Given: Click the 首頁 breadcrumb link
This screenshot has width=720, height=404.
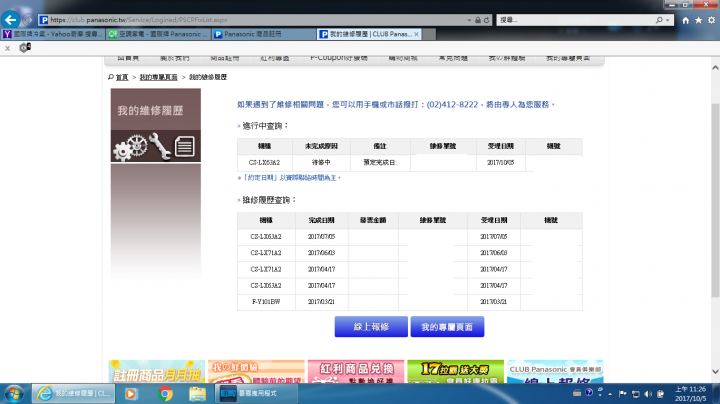Looking at the screenshot, I should pos(122,77).
